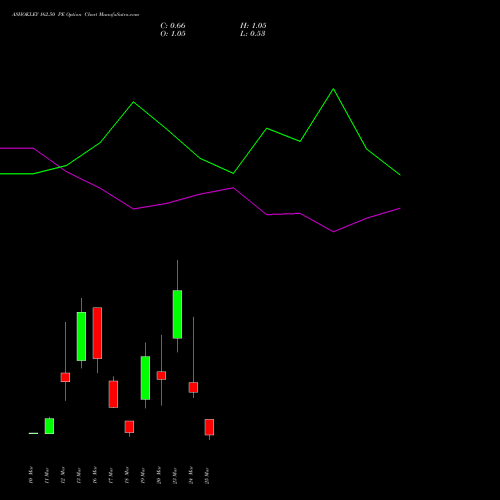500x500 pixels.
Task: Click the '19 Mar' date label
Action: point(143,475)
